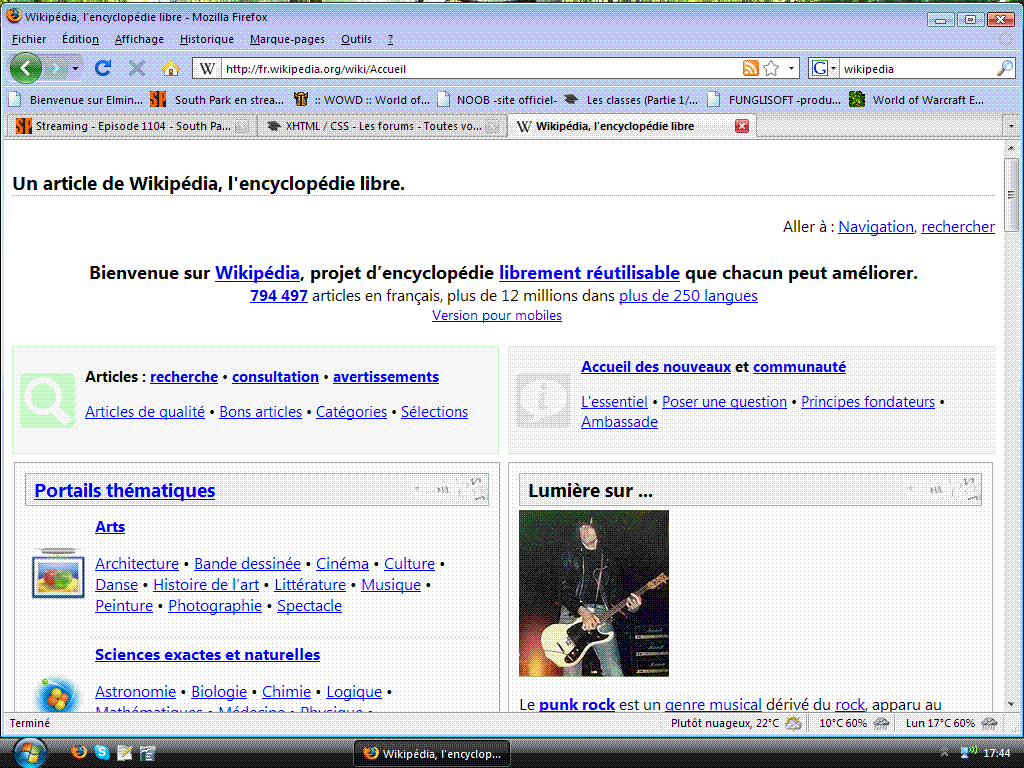The height and width of the screenshot is (768, 1024).
Task: Follow the Version pour mobiles link
Action: click(x=497, y=316)
